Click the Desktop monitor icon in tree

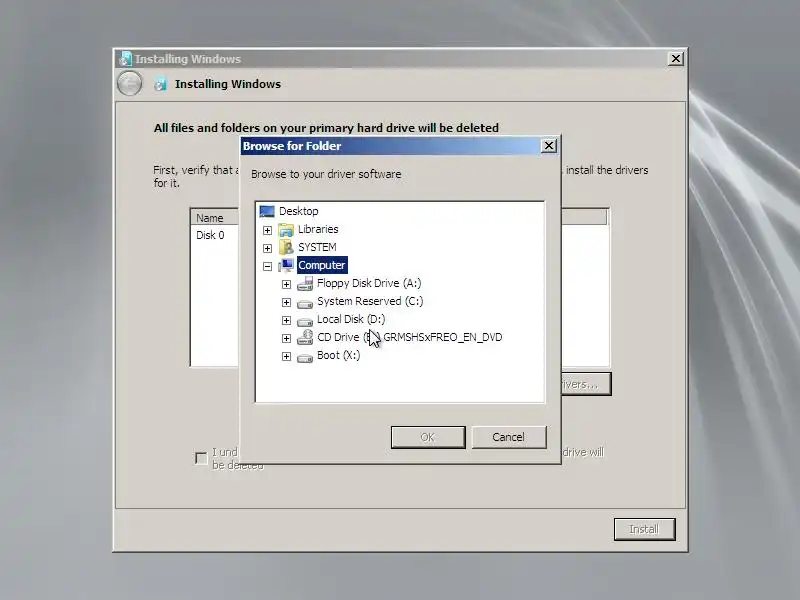(x=267, y=211)
